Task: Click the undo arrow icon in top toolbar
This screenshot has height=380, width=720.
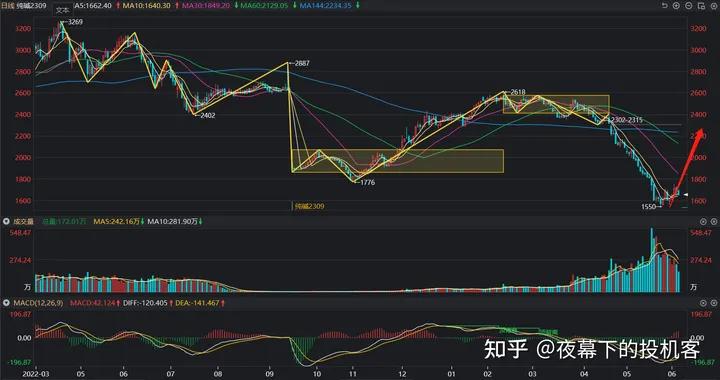Action: pos(664,6)
